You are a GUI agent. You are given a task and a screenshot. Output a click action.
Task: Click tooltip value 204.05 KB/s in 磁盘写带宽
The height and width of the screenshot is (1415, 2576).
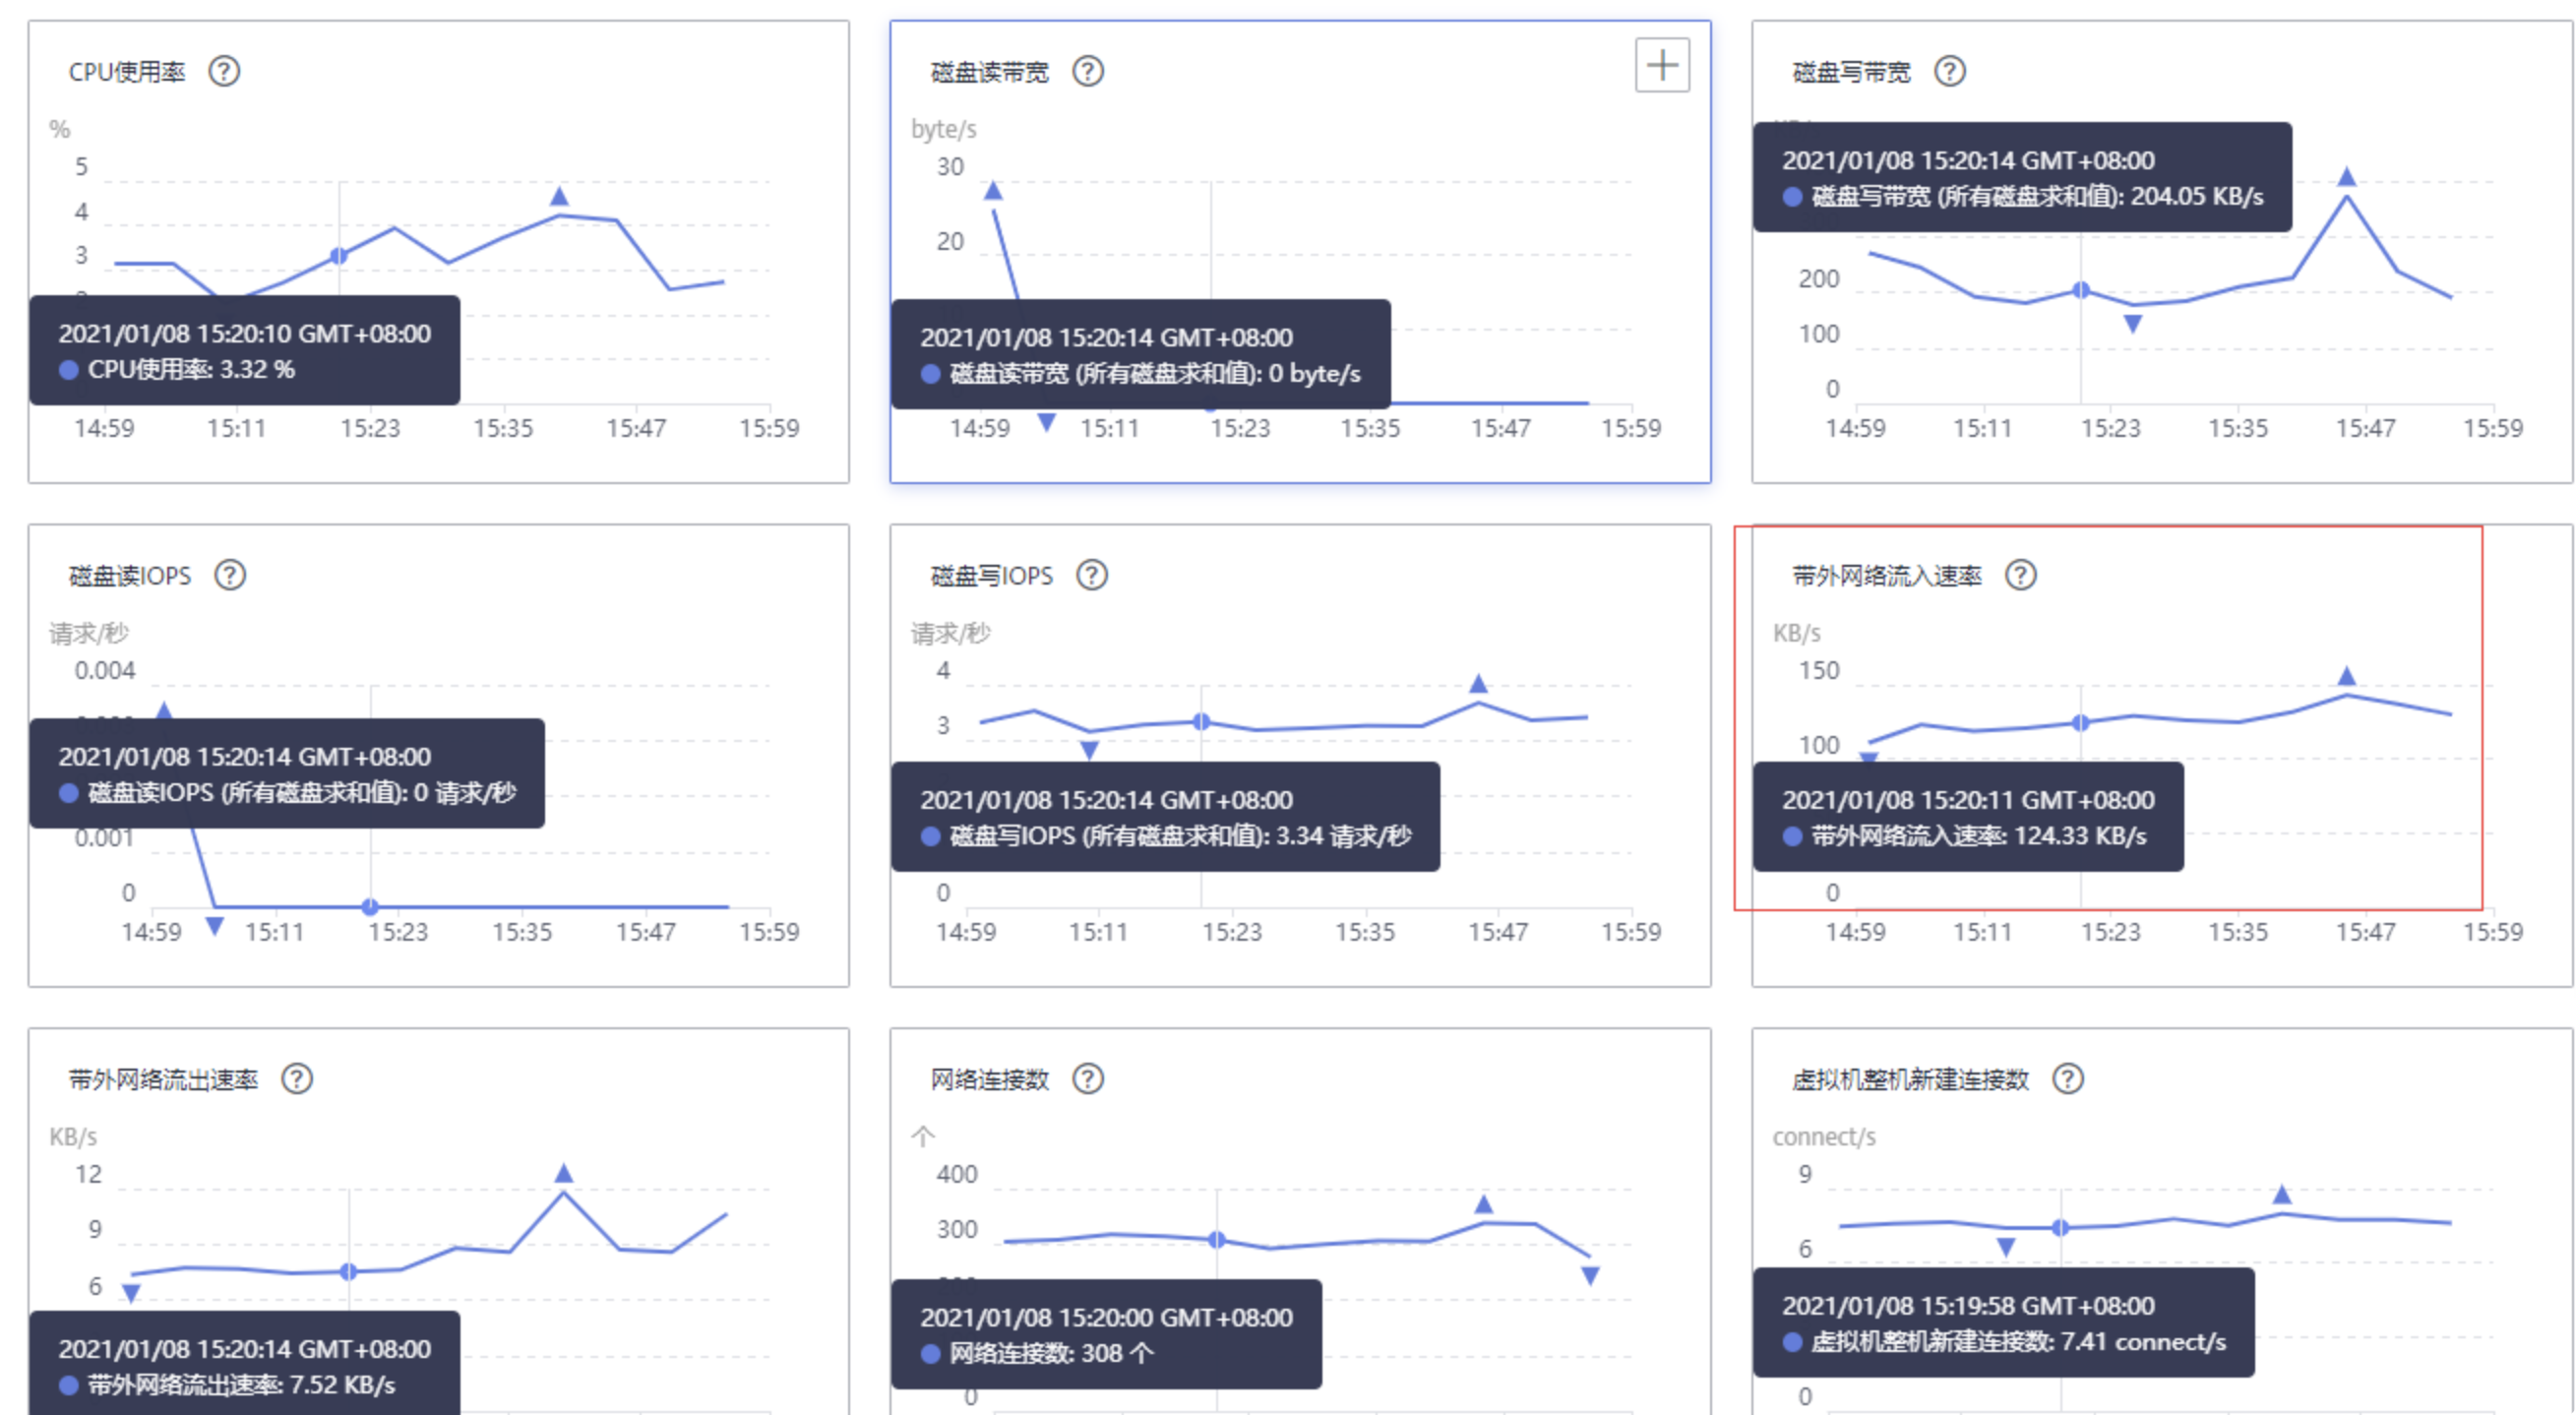[2197, 196]
